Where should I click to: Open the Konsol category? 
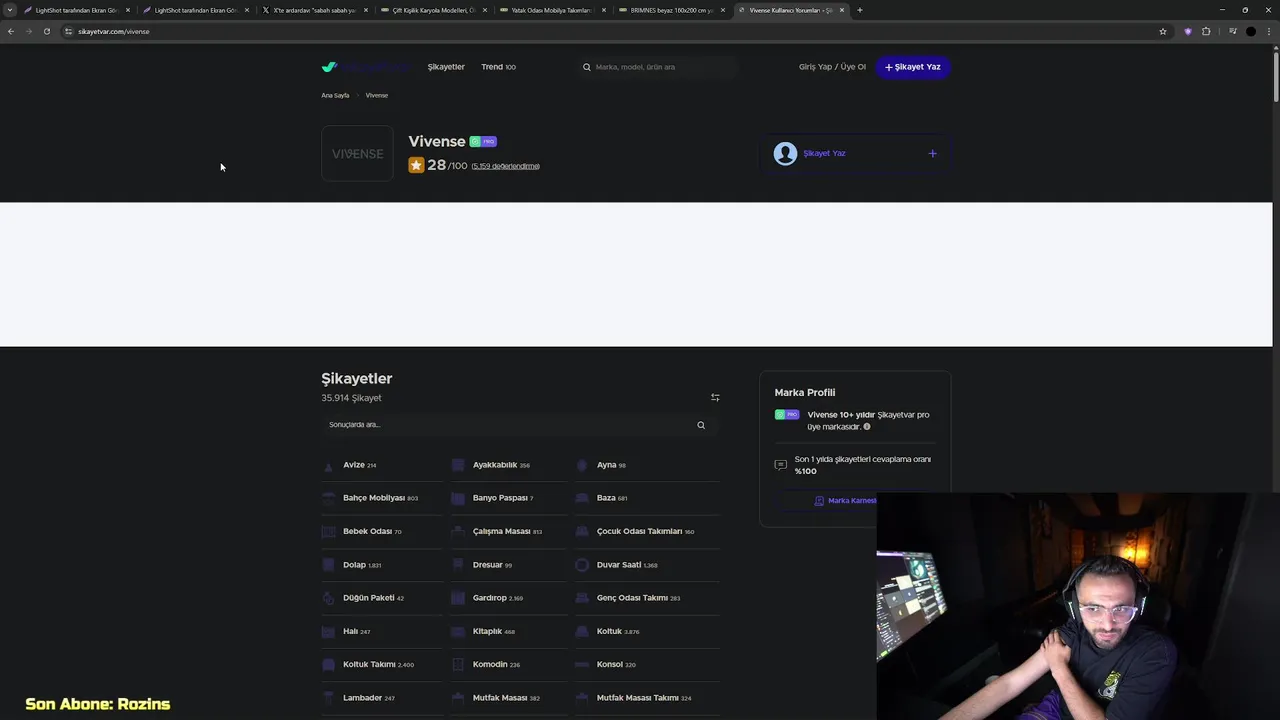coord(647,664)
